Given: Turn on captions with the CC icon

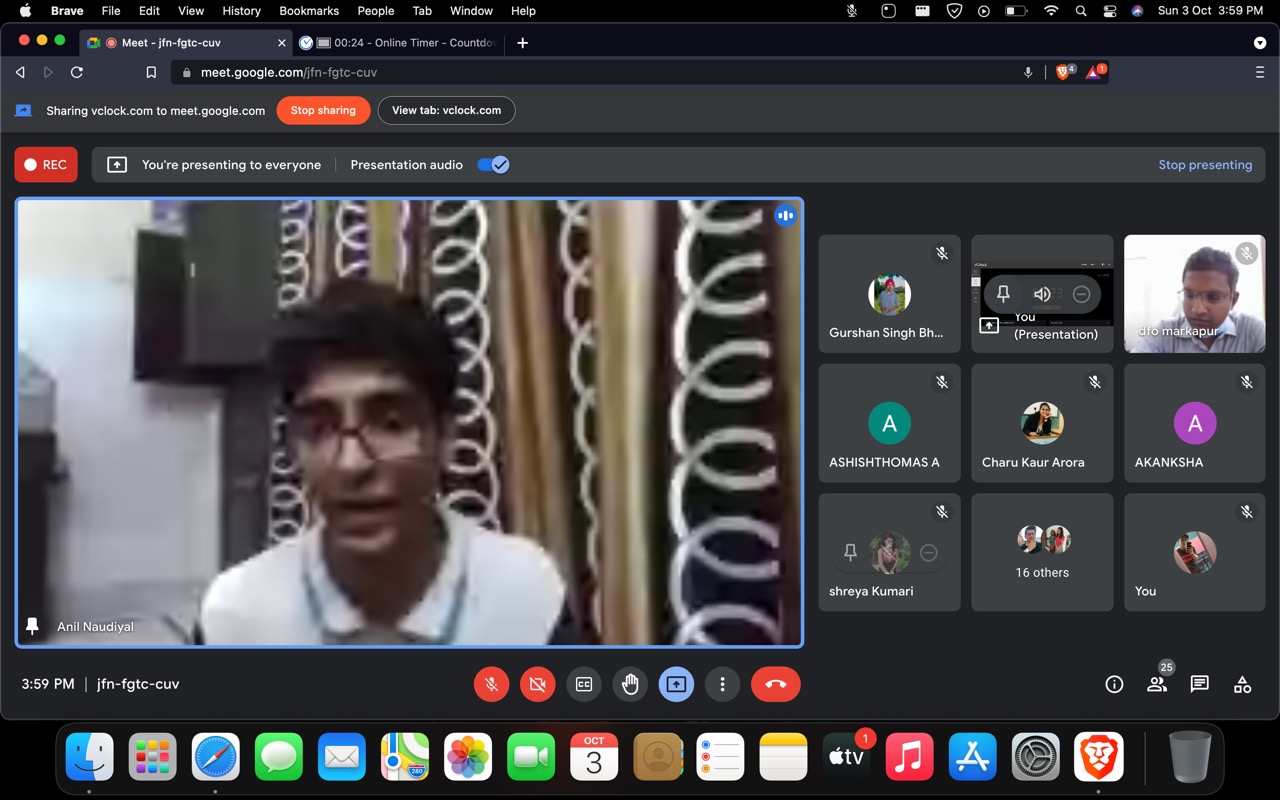Looking at the screenshot, I should [x=584, y=684].
